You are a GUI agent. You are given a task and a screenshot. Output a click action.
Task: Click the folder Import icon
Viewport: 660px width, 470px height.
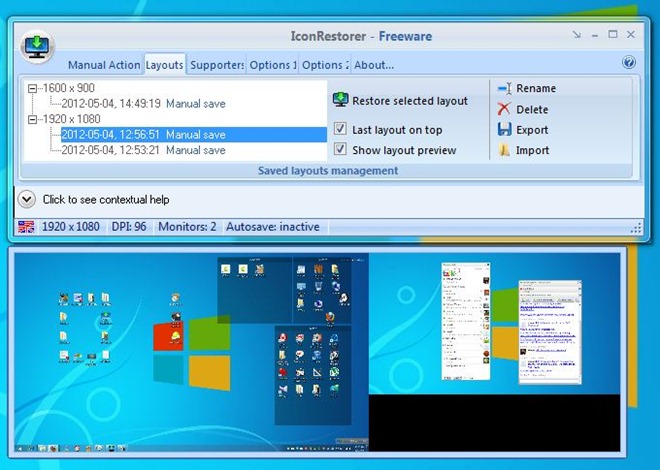coord(504,150)
